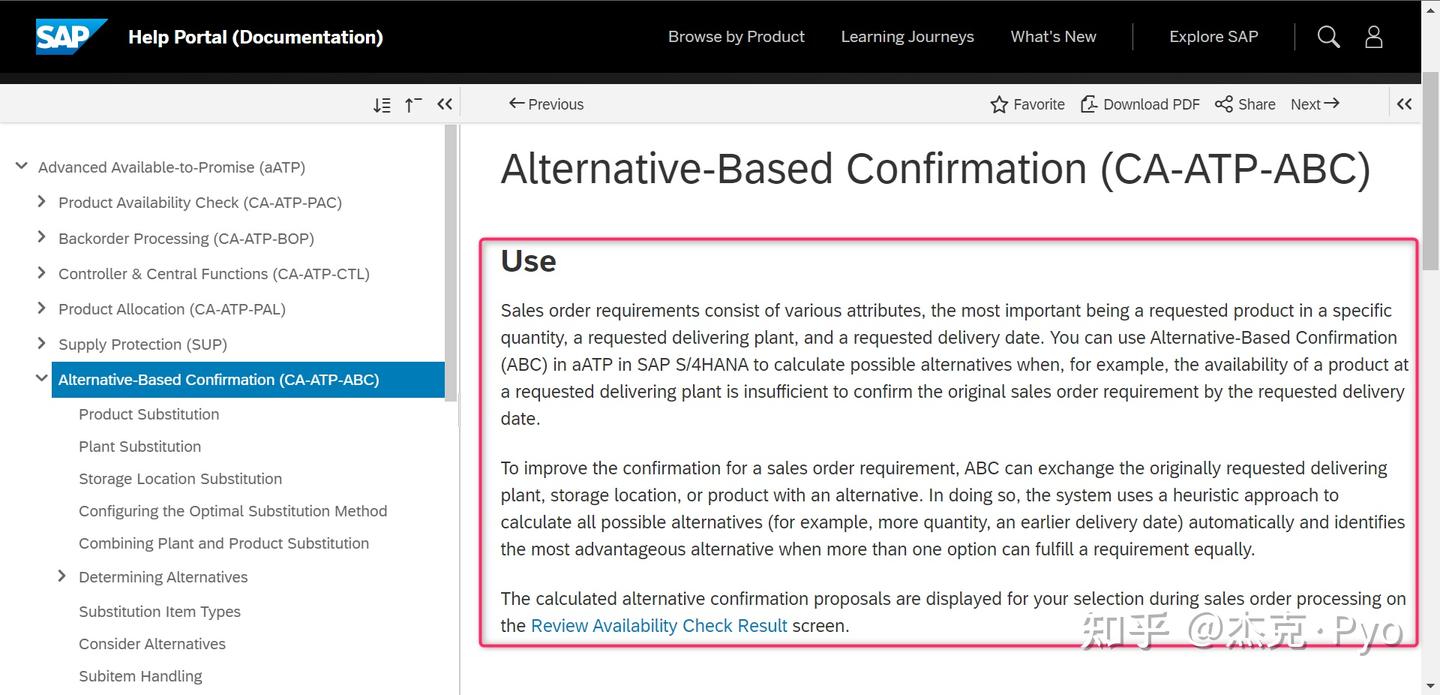
Task: Open Storage Location Substitution topic
Action: click(180, 478)
